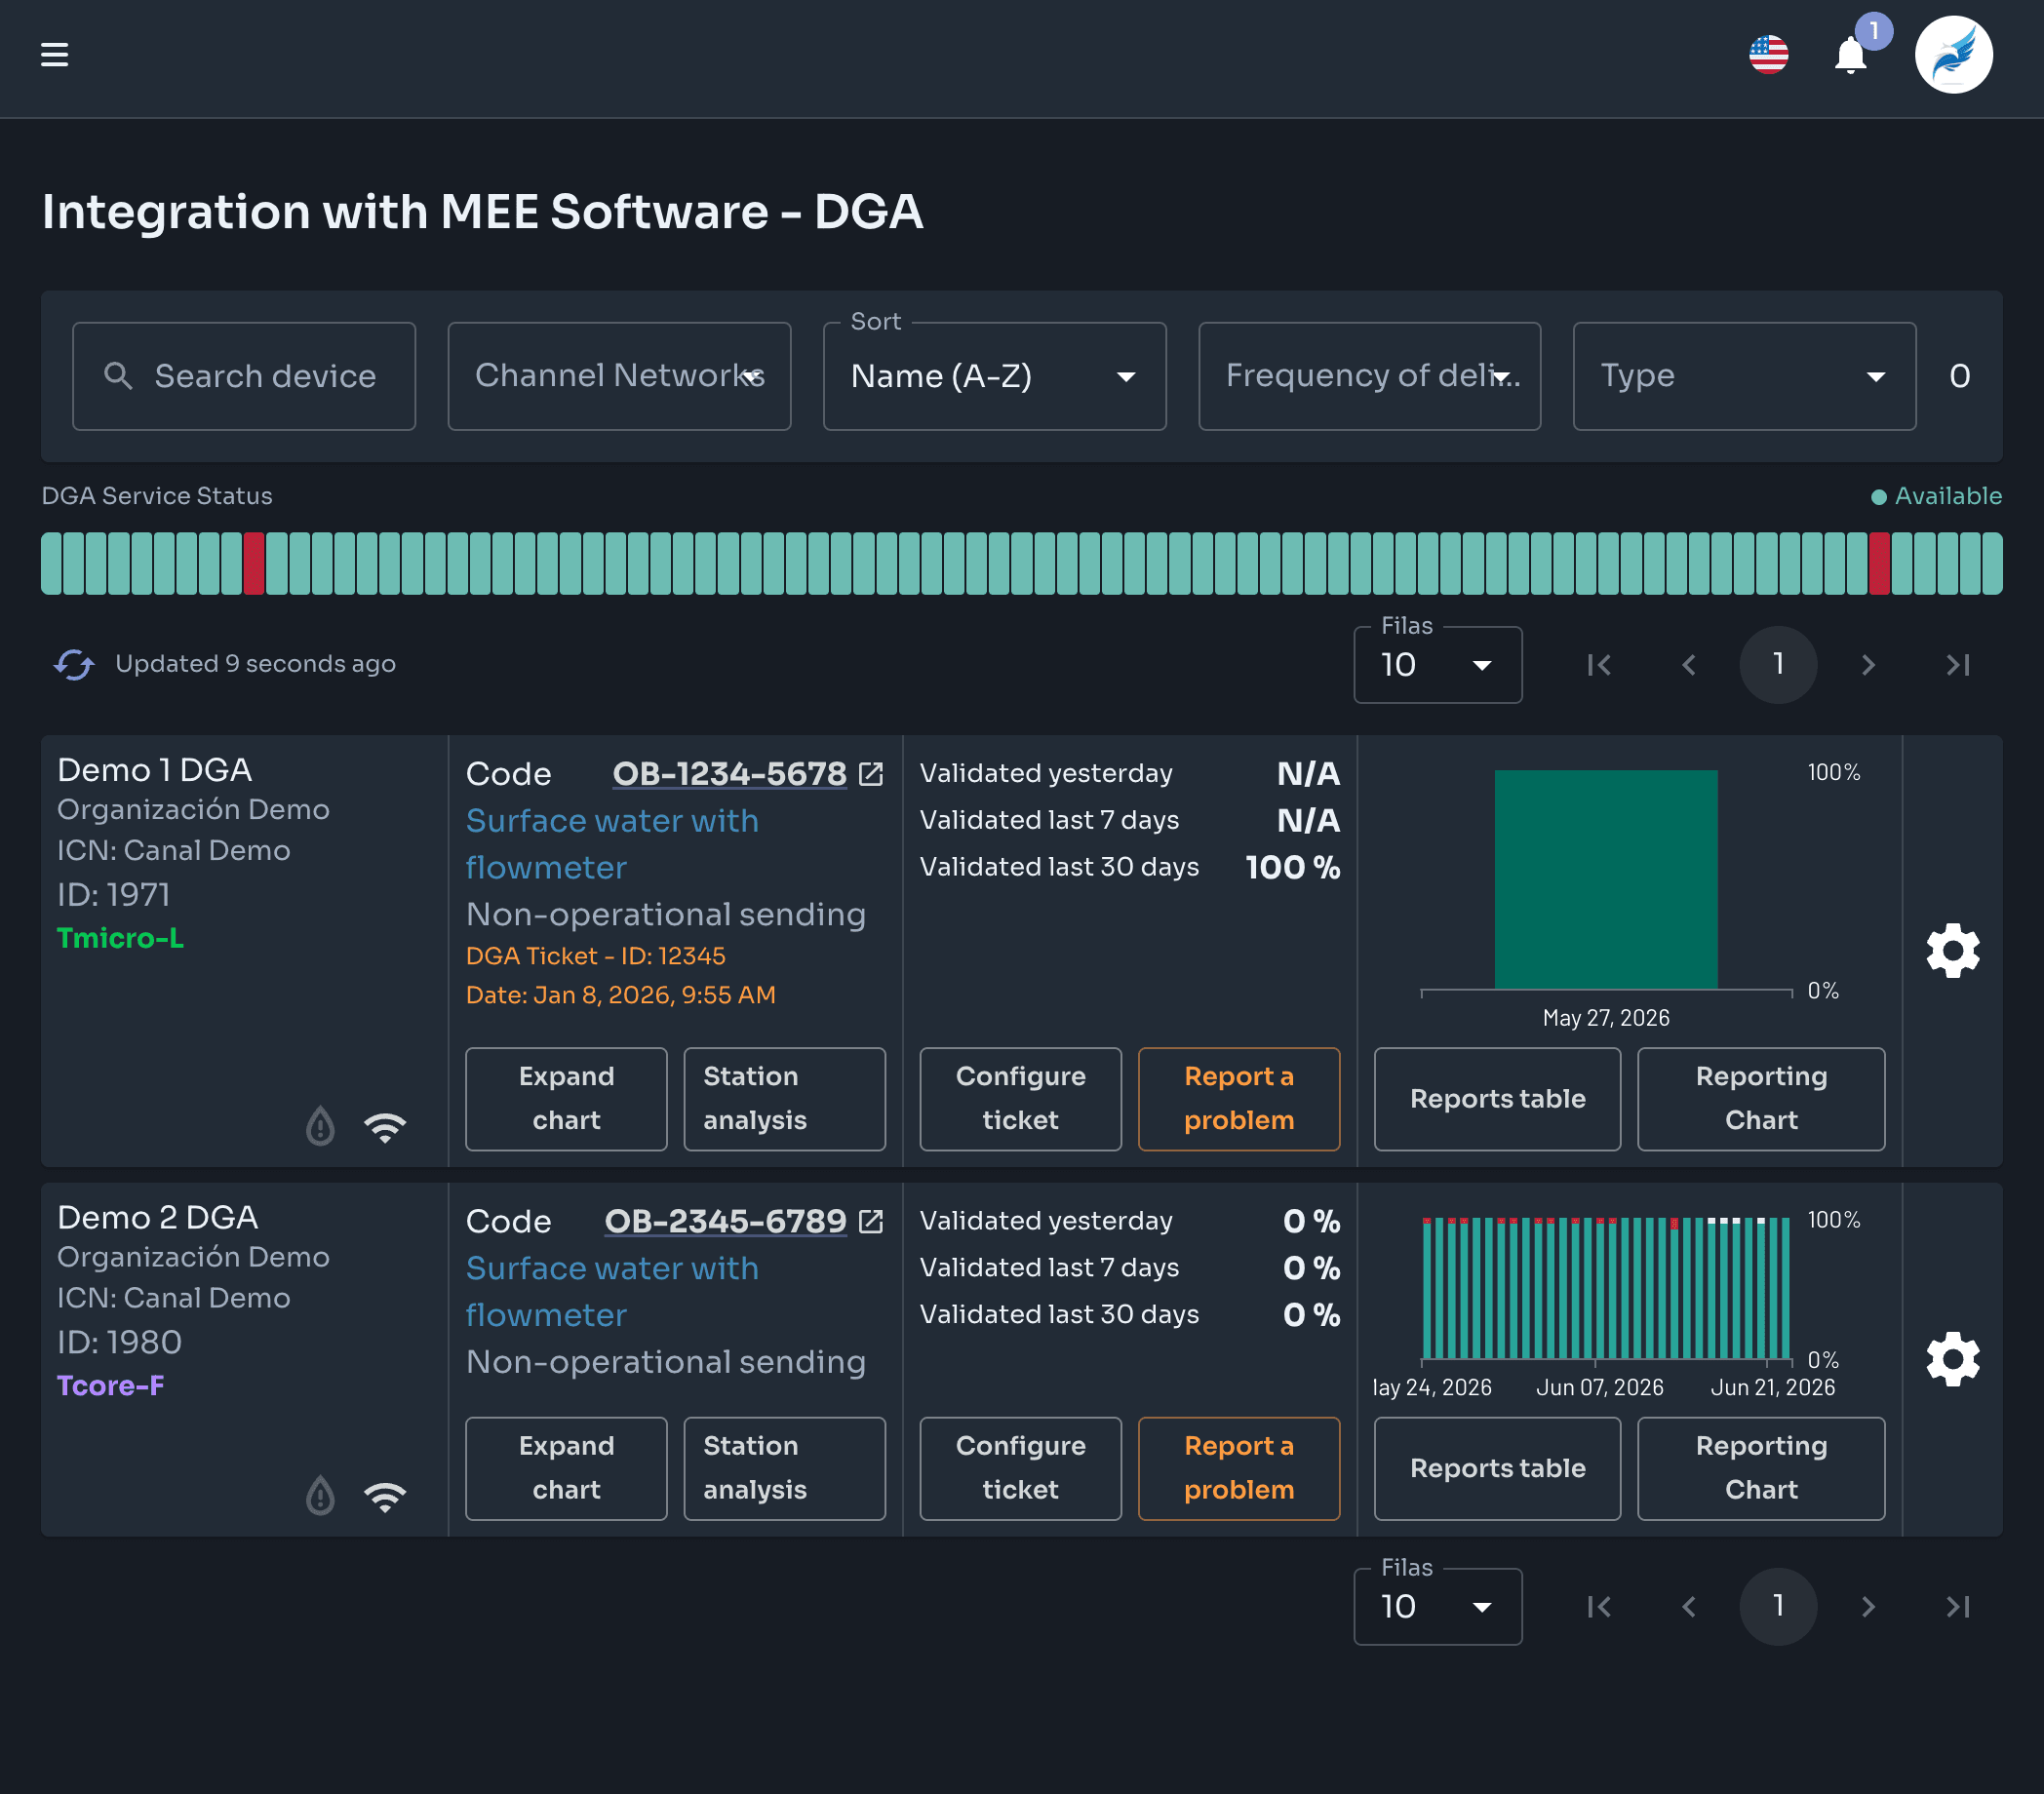Screen dimensions: 2044x1794
Task: Open settings gear for Demo 2 DGA
Action: click(x=1952, y=1359)
